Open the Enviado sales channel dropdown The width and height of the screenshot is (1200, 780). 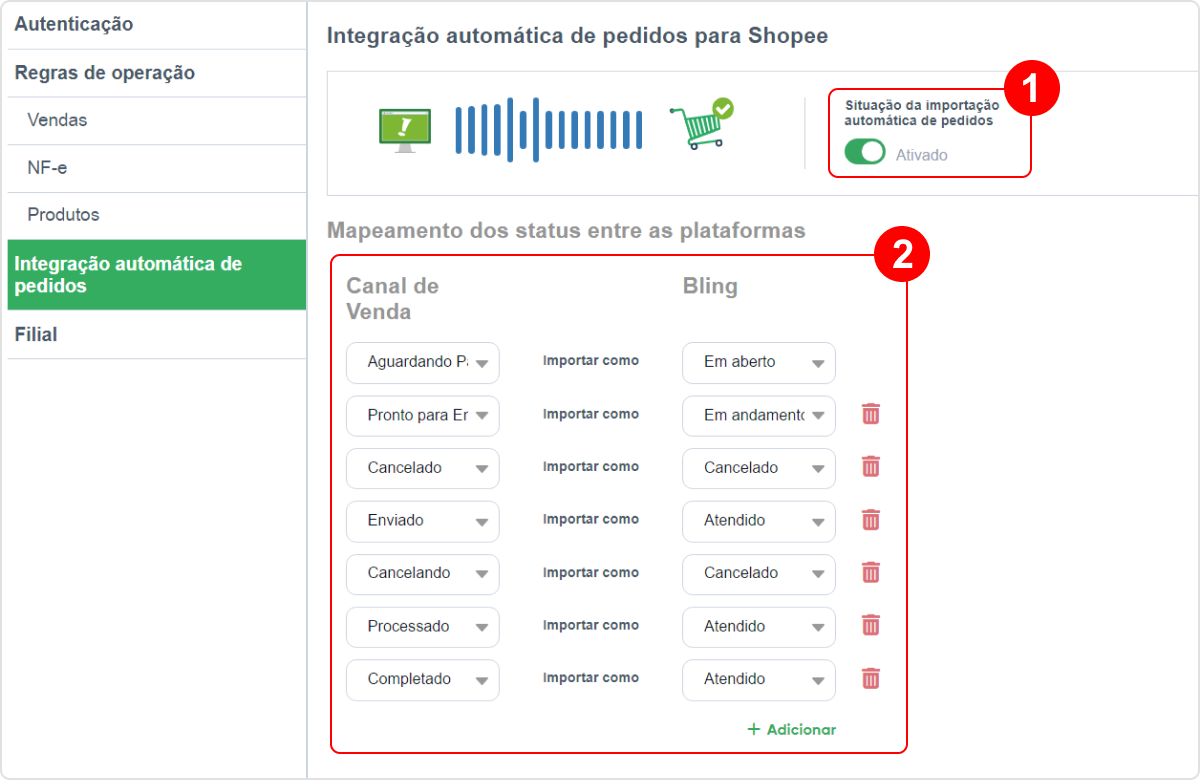pyautogui.click(x=423, y=521)
